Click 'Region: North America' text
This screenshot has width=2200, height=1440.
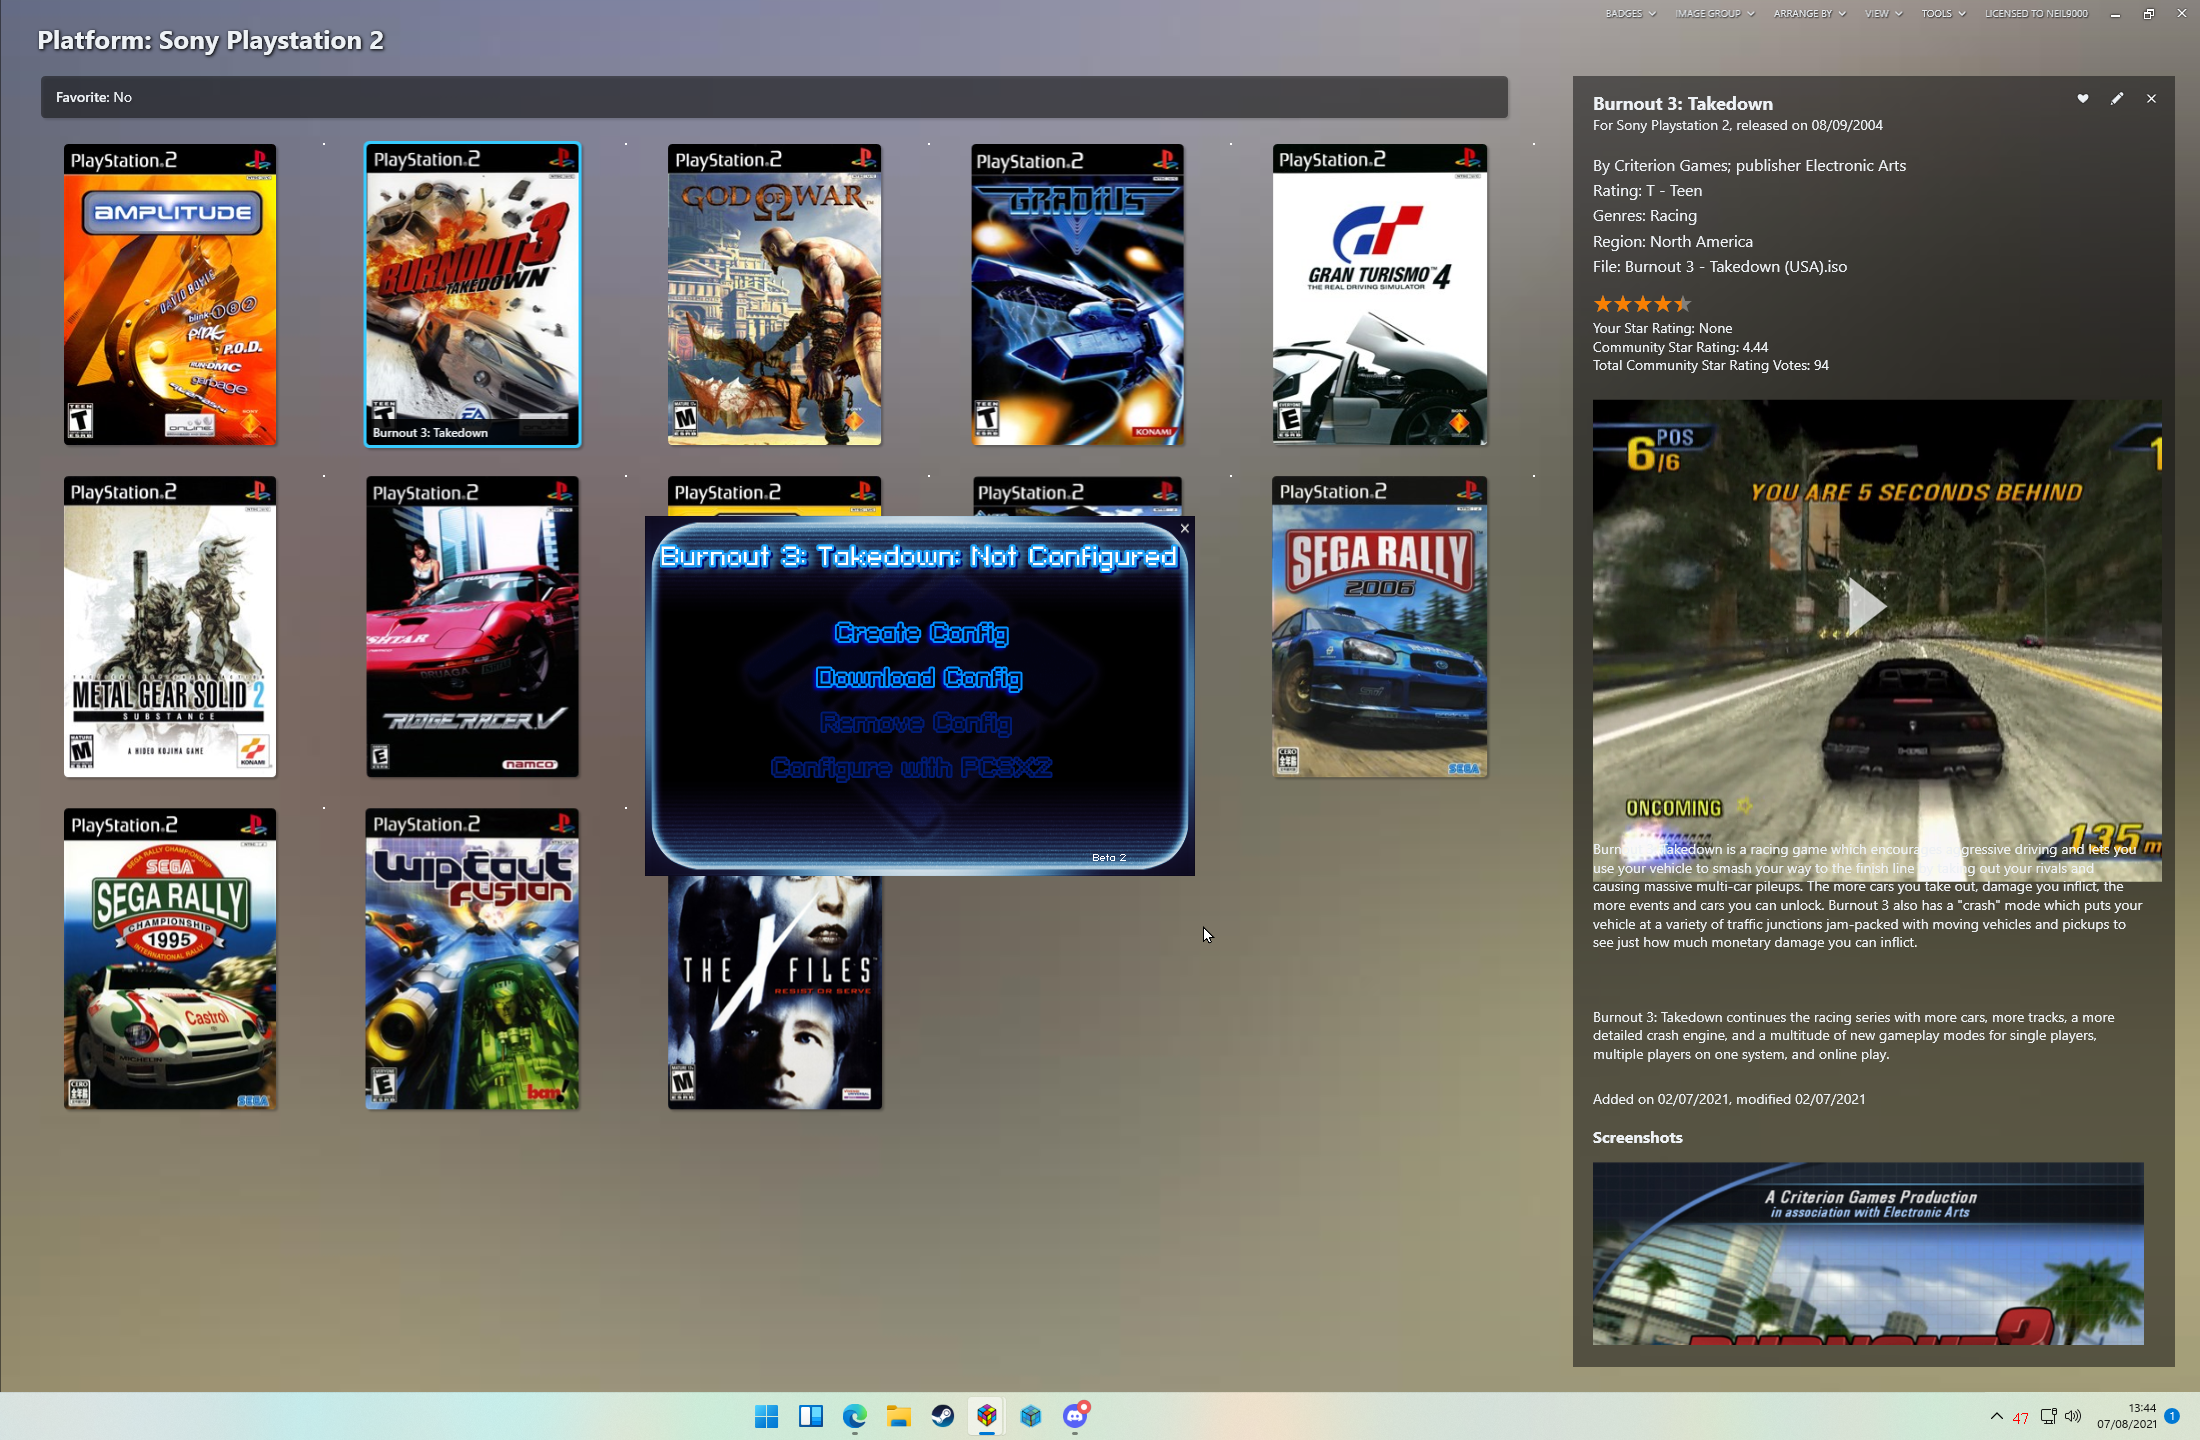1673,242
